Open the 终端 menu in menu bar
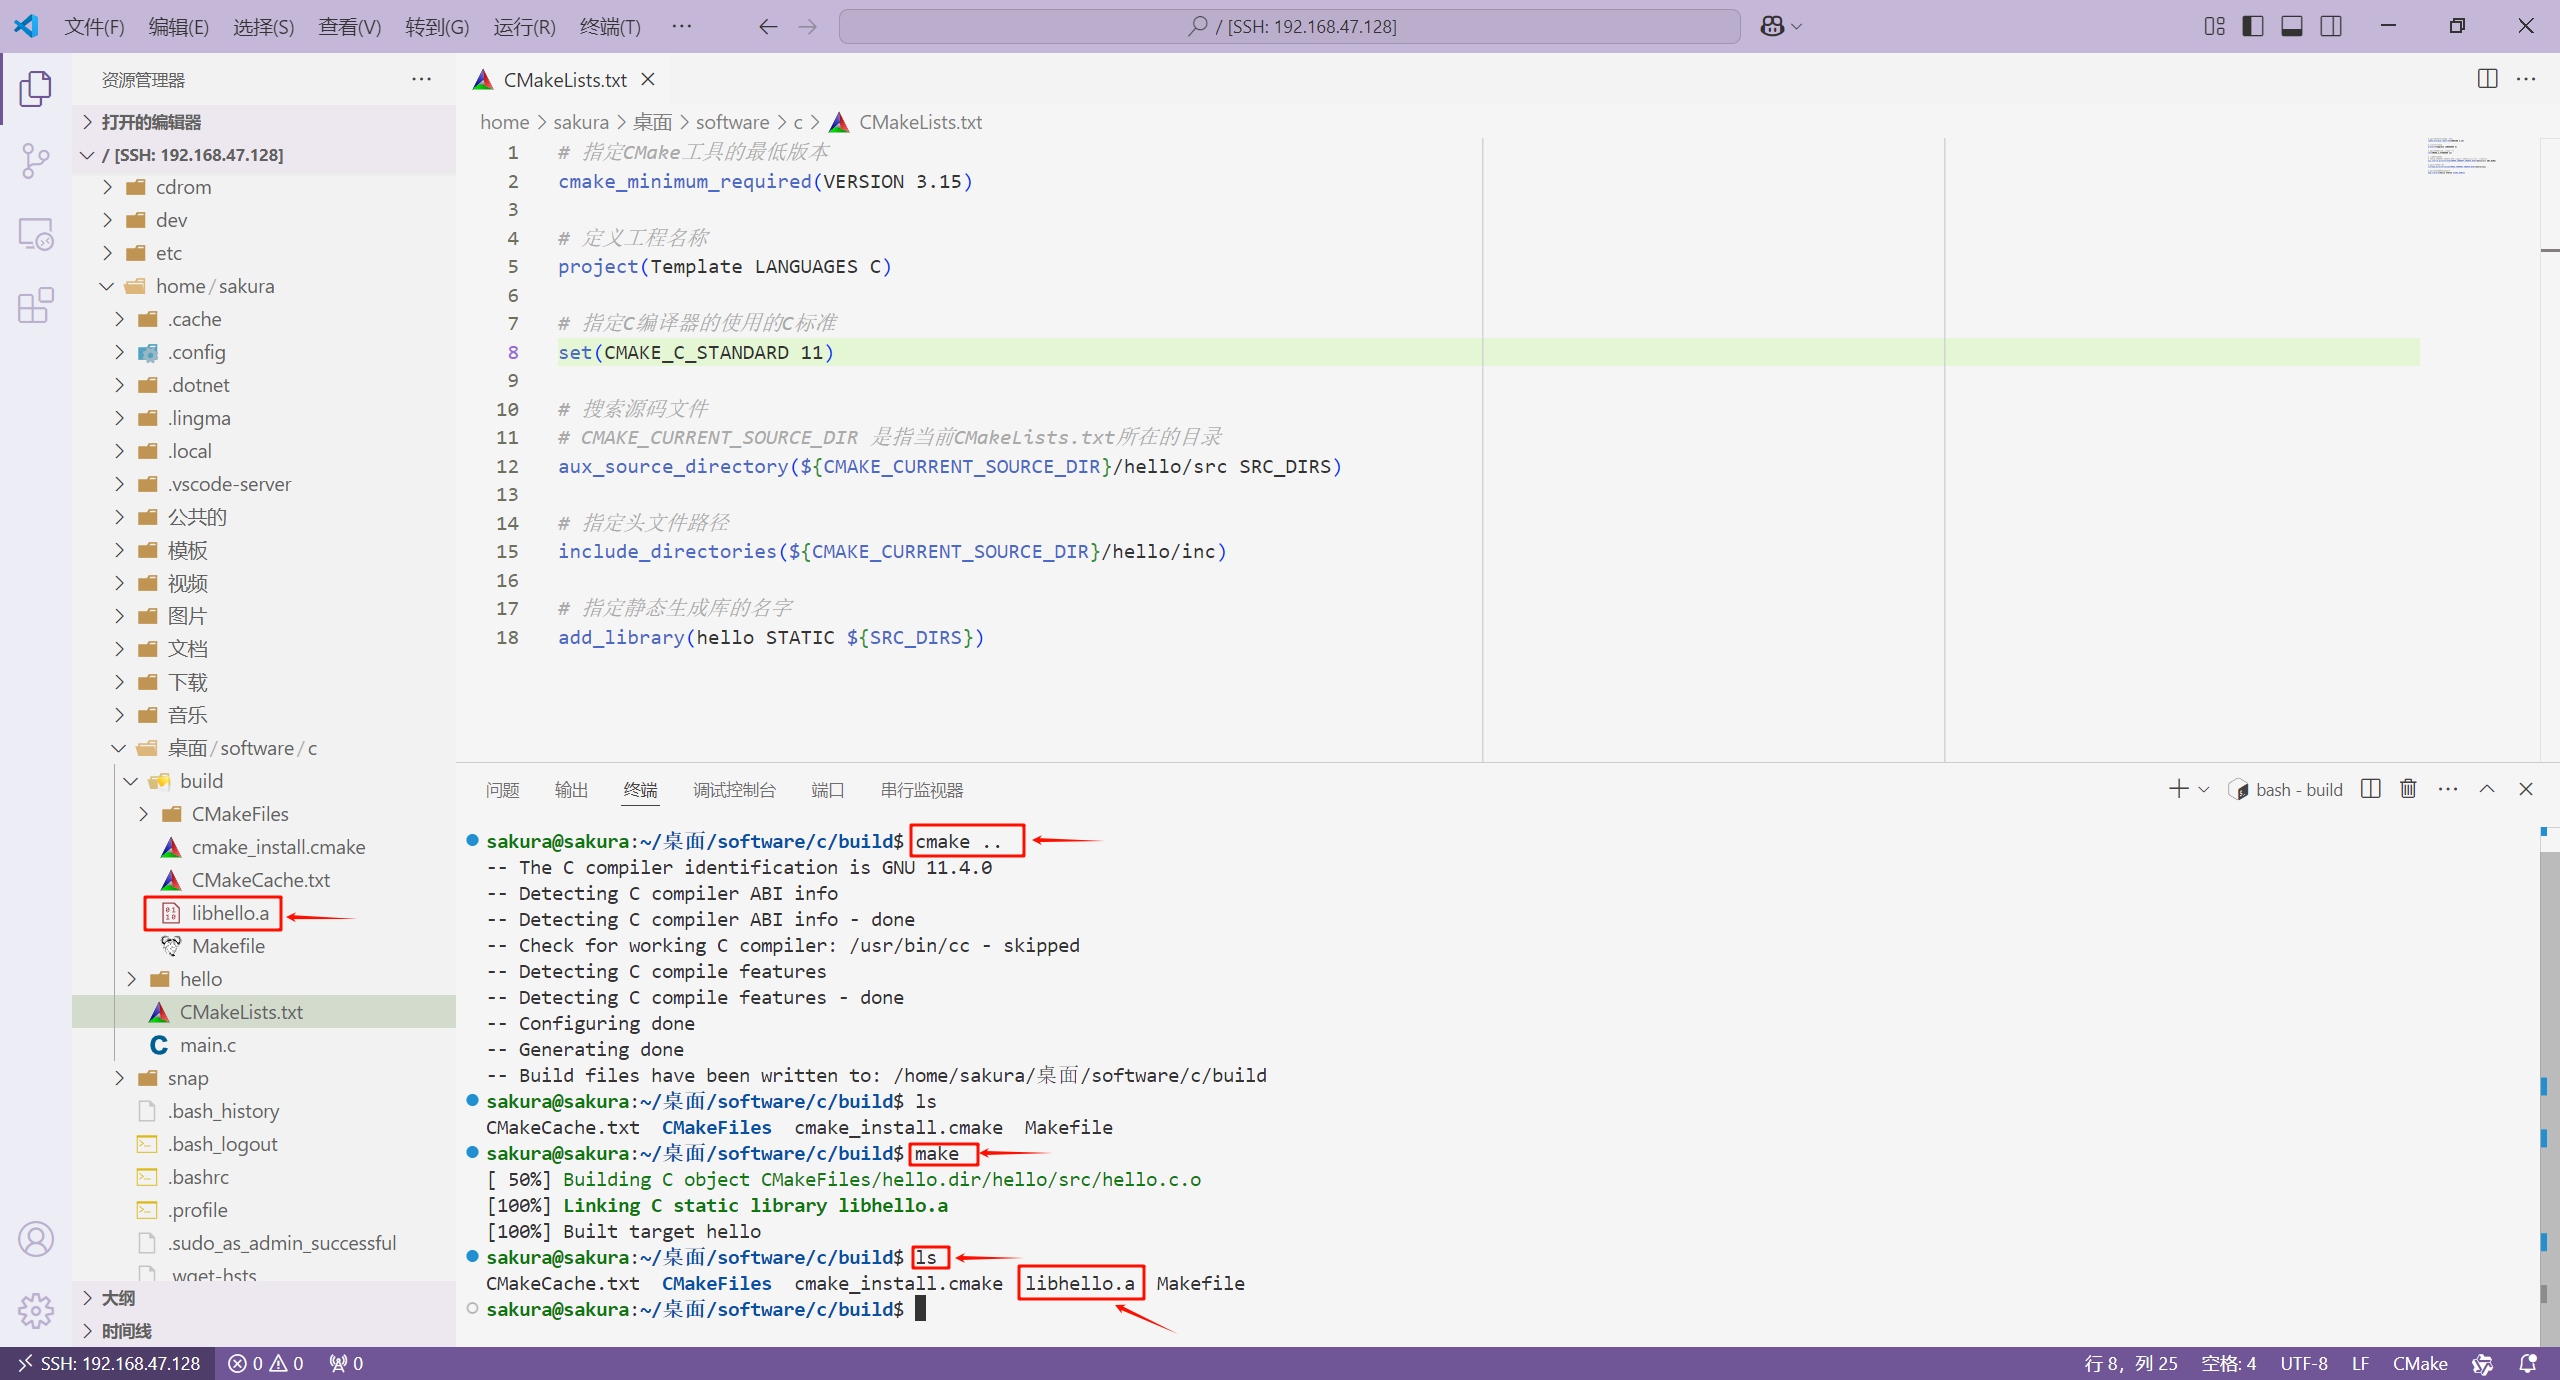This screenshot has height=1380, width=2560. 615,25
